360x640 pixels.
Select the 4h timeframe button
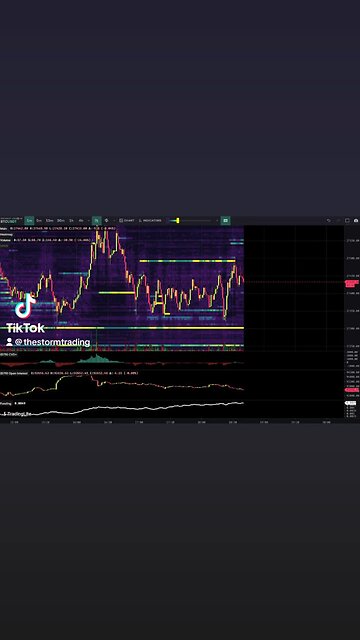pyautogui.click(x=81, y=220)
